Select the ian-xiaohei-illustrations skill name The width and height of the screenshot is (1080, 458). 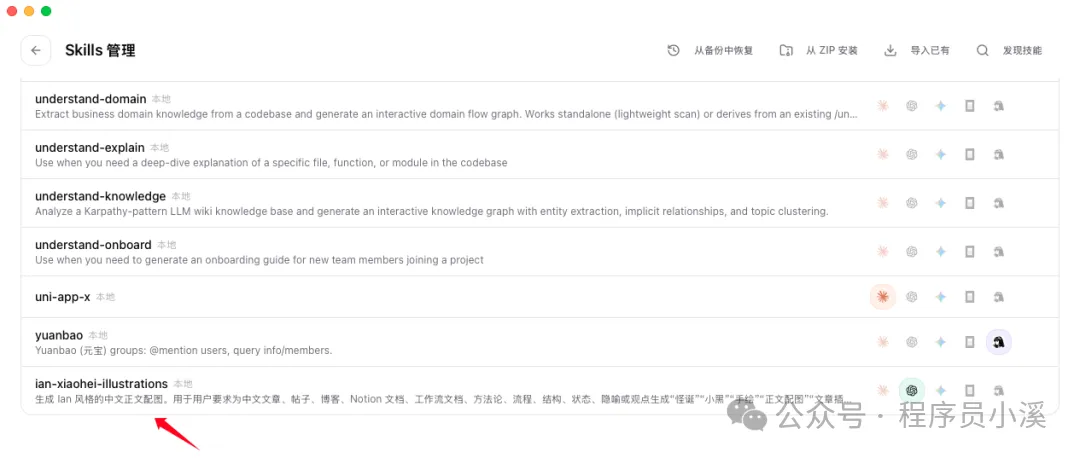101,384
